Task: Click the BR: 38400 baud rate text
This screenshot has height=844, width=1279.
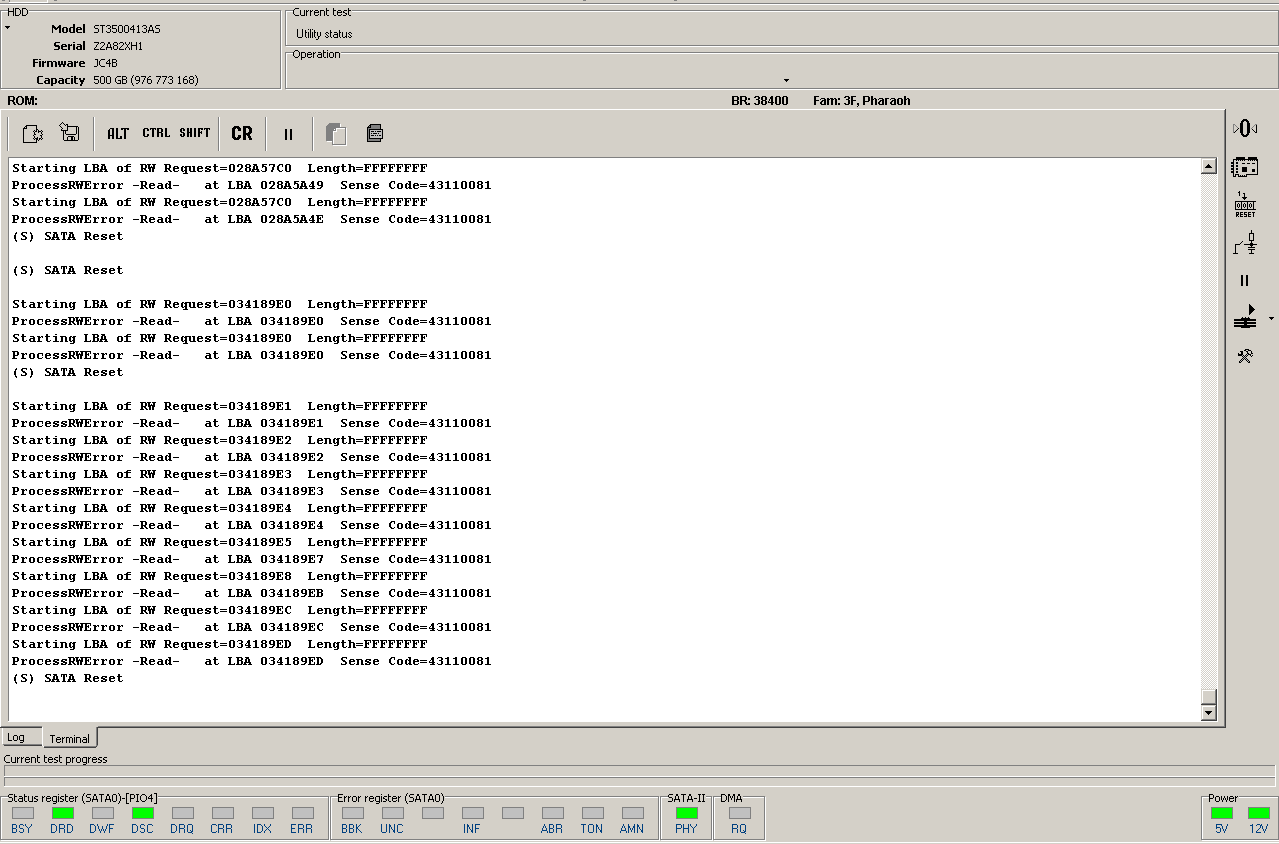Action: [759, 101]
